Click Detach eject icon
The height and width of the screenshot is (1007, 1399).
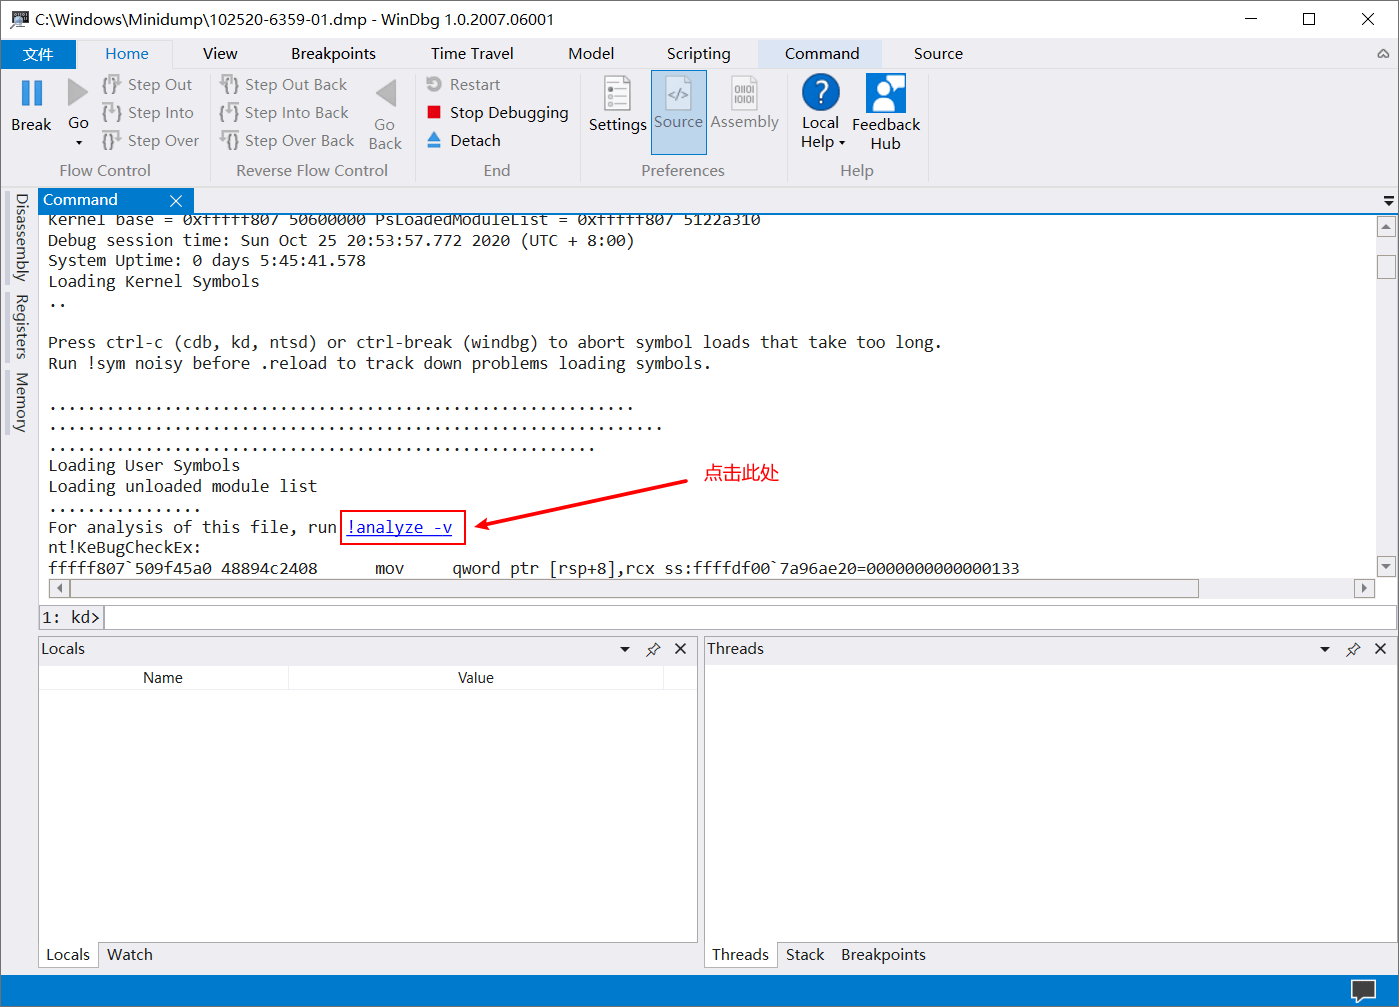[x=434, y=140]
